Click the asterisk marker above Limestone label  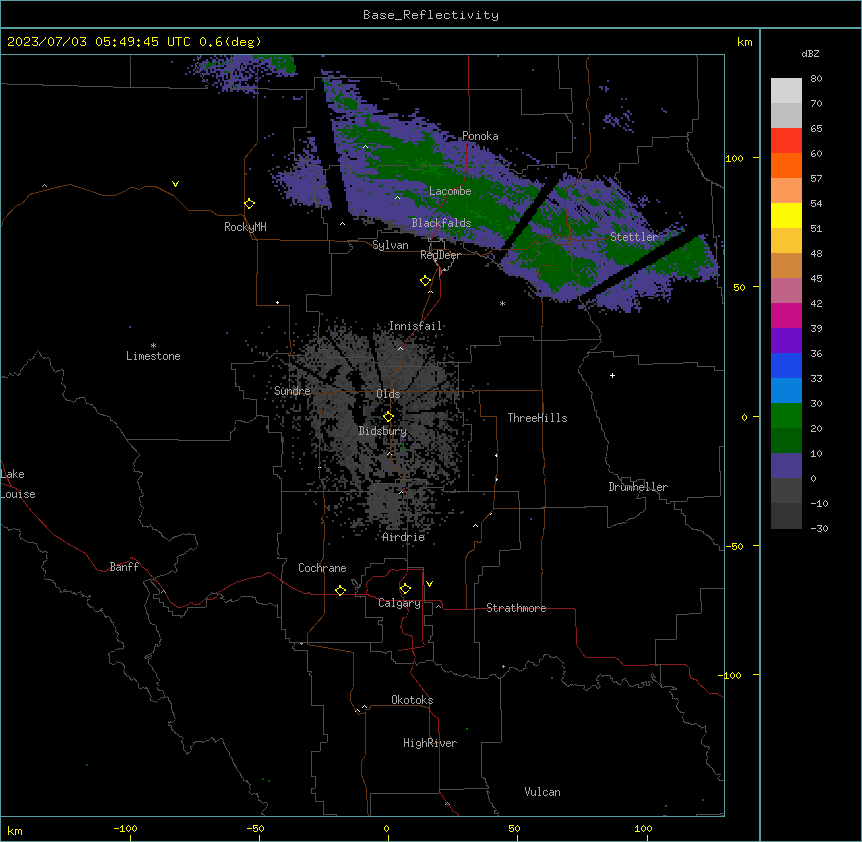point(153,346)
